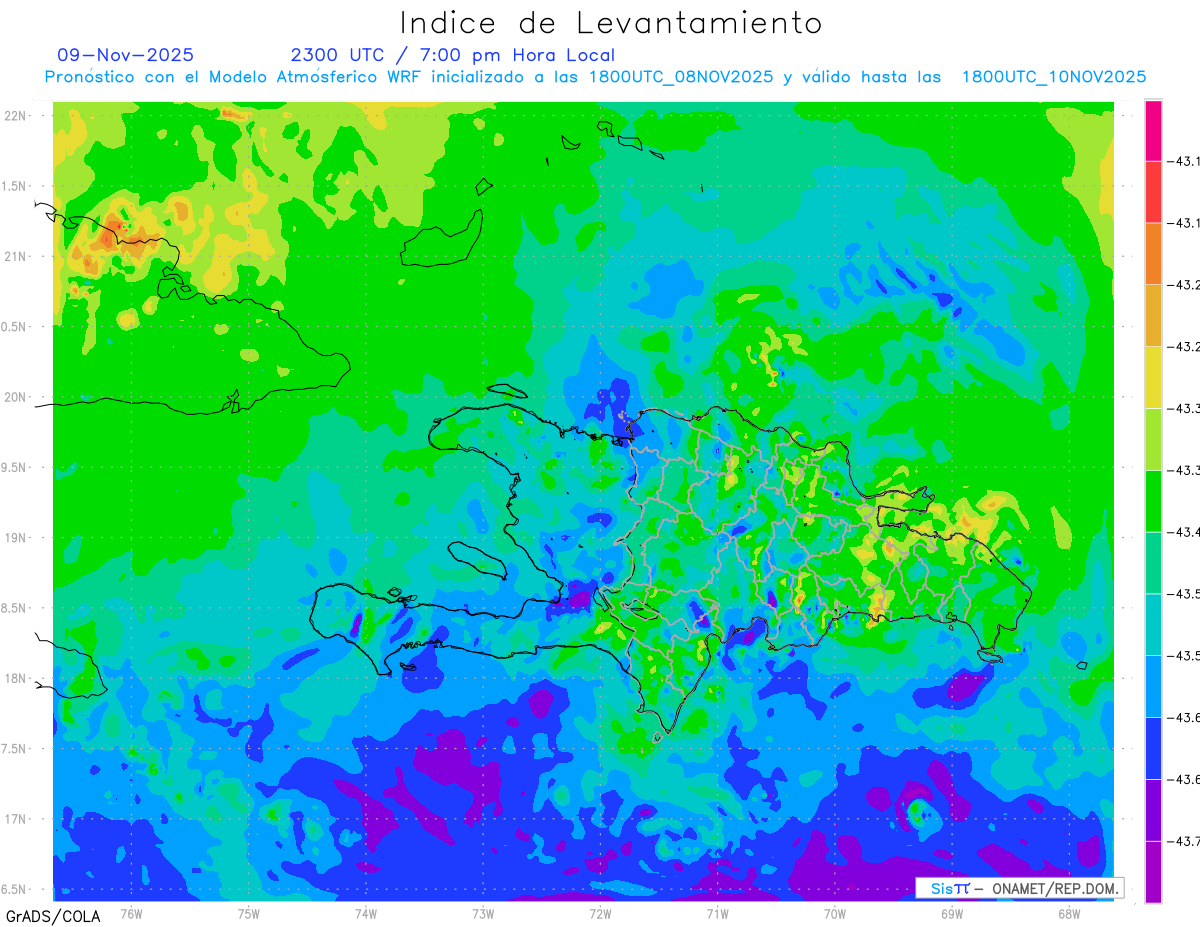Image resolution: width=1200 pixels, height=927 pixels.
Task: Click the '69W' longitude label
Action: coord(952,913)
